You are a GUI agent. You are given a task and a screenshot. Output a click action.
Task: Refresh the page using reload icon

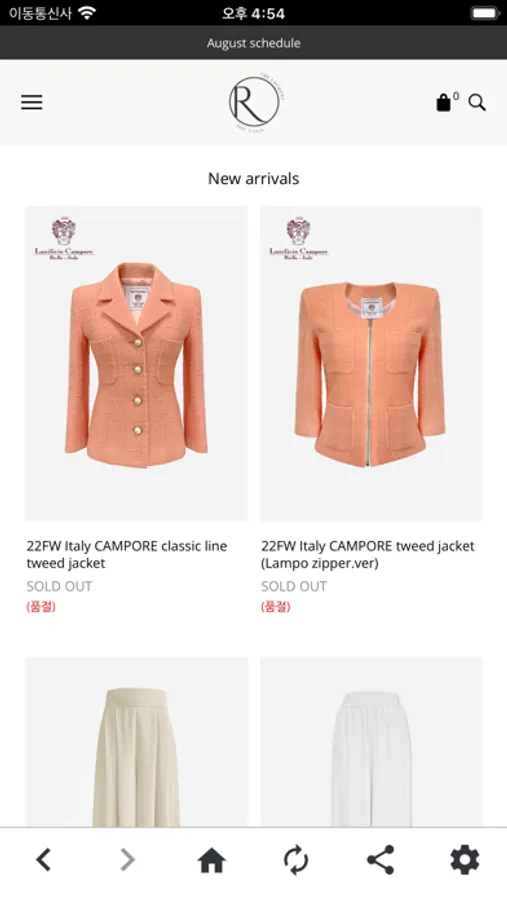296,860
